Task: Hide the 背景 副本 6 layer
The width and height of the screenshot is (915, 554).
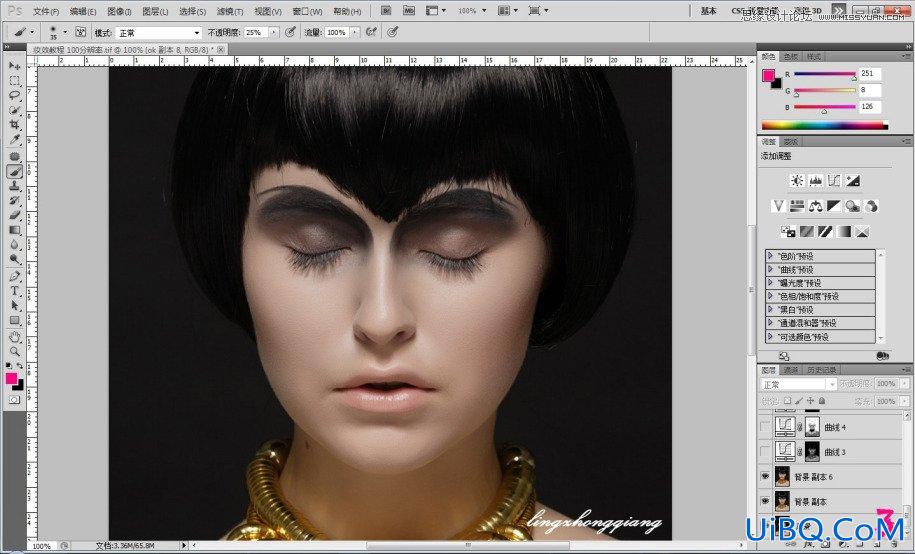Action: (765, 477)
